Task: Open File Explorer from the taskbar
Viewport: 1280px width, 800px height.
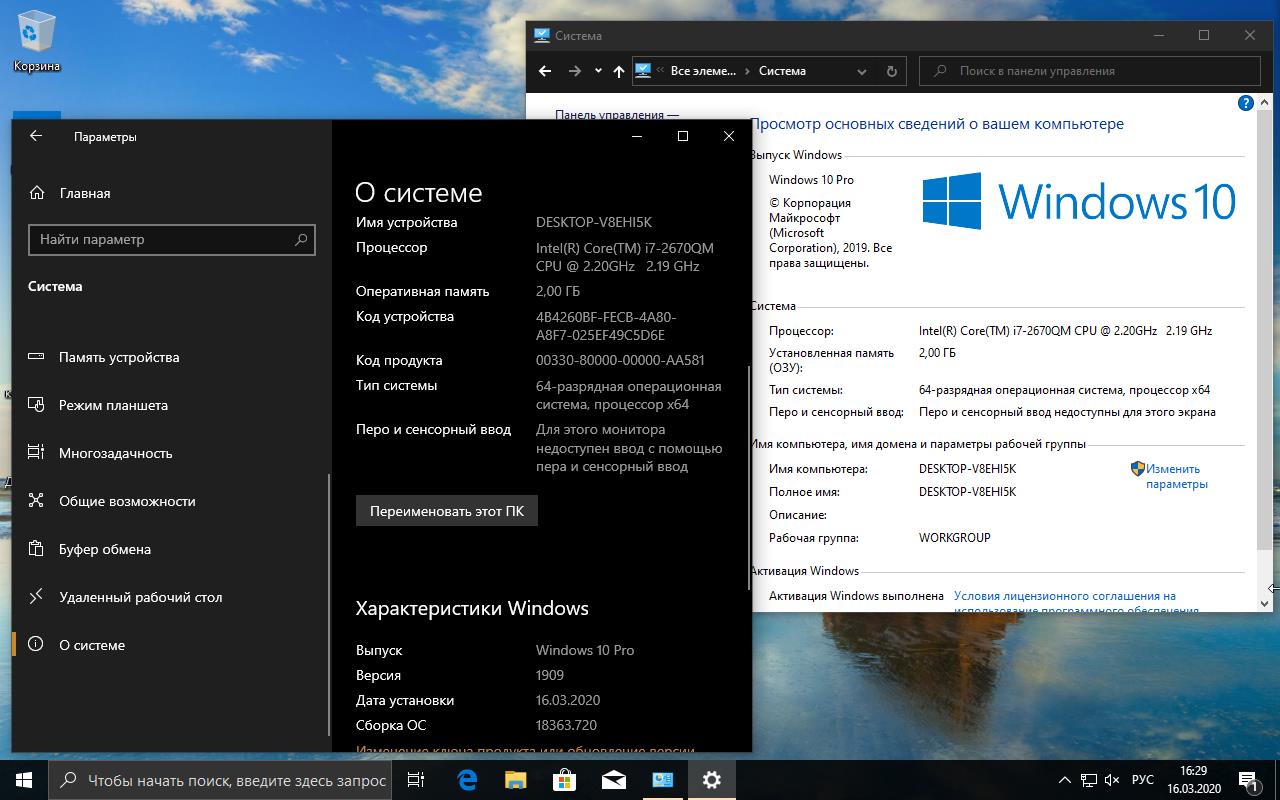Action: 515,779
